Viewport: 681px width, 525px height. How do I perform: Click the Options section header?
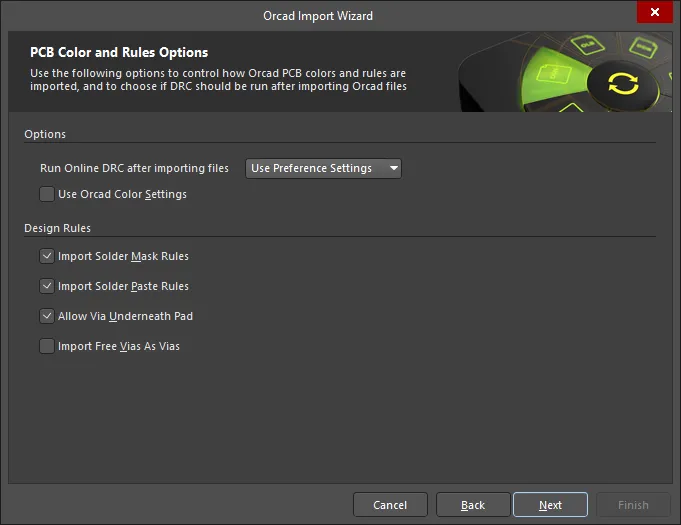[45, 134]
